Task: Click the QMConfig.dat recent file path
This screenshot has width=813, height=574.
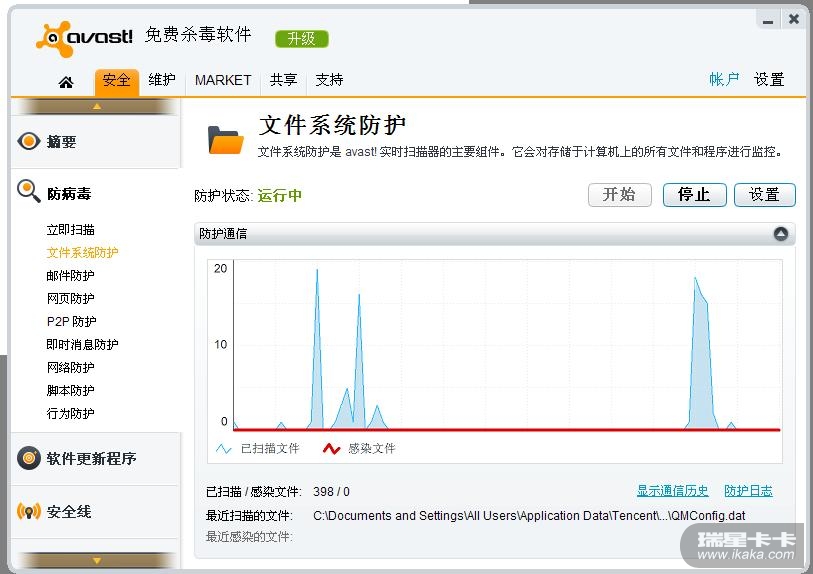Action: pos(529,516)
